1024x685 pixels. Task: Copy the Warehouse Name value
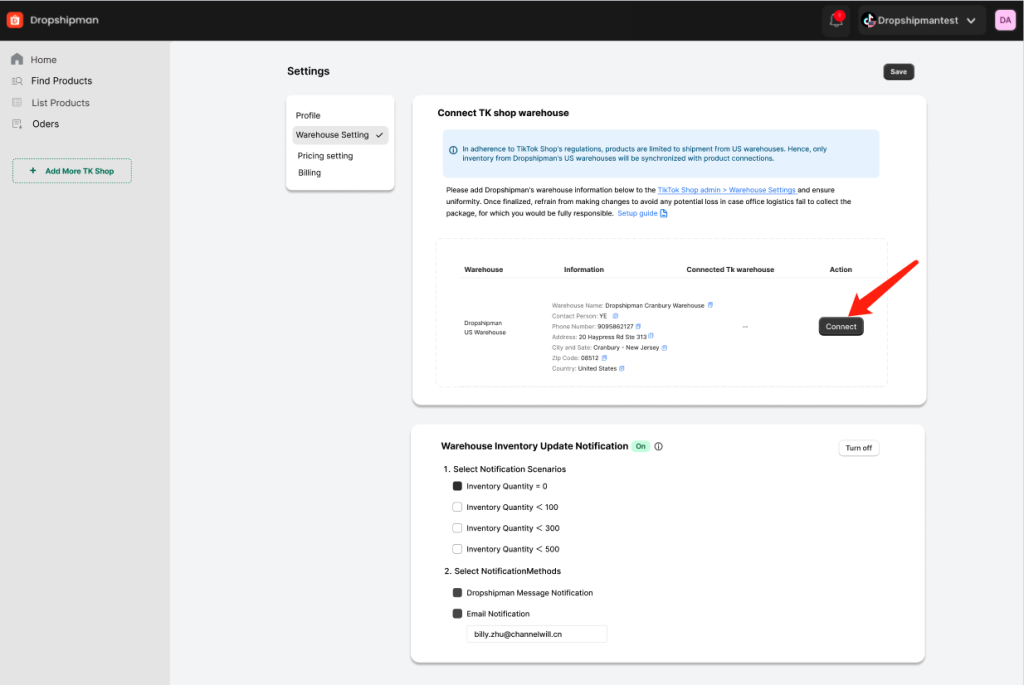pos(711,305)
